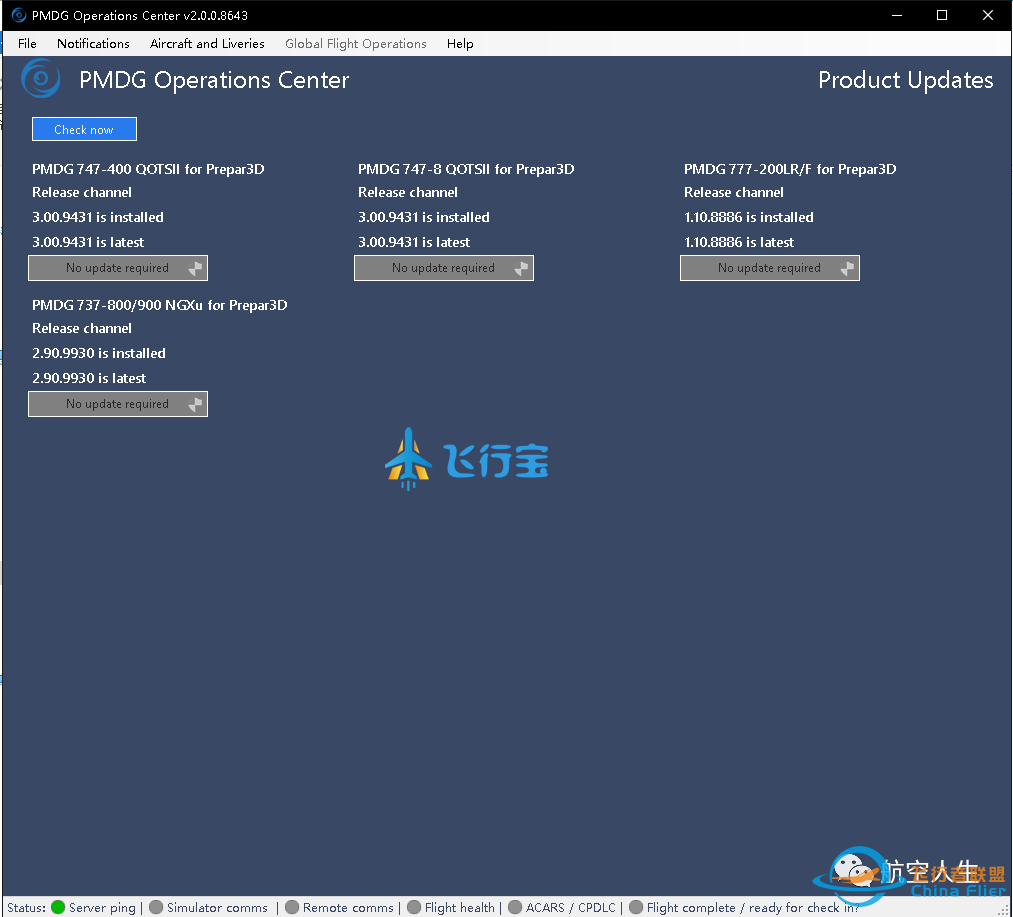Image resolution: width=1013 pixels, height=917 pixels.
Task: Click the Simulator comms status indicator
Action: click(156, 907)
